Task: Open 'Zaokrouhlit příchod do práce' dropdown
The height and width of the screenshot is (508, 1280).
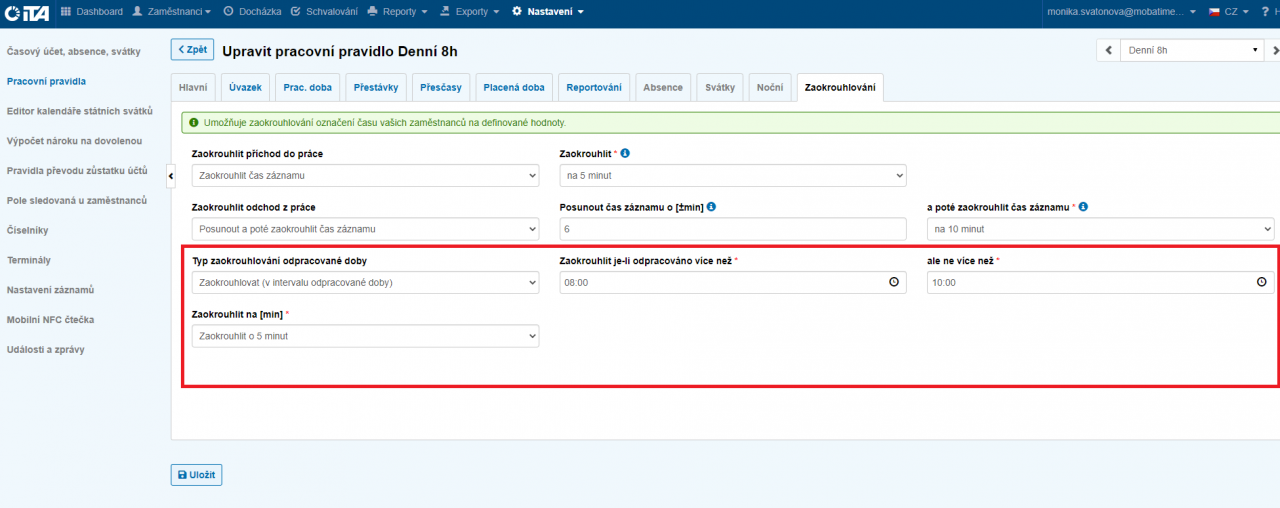Action: 365,176
